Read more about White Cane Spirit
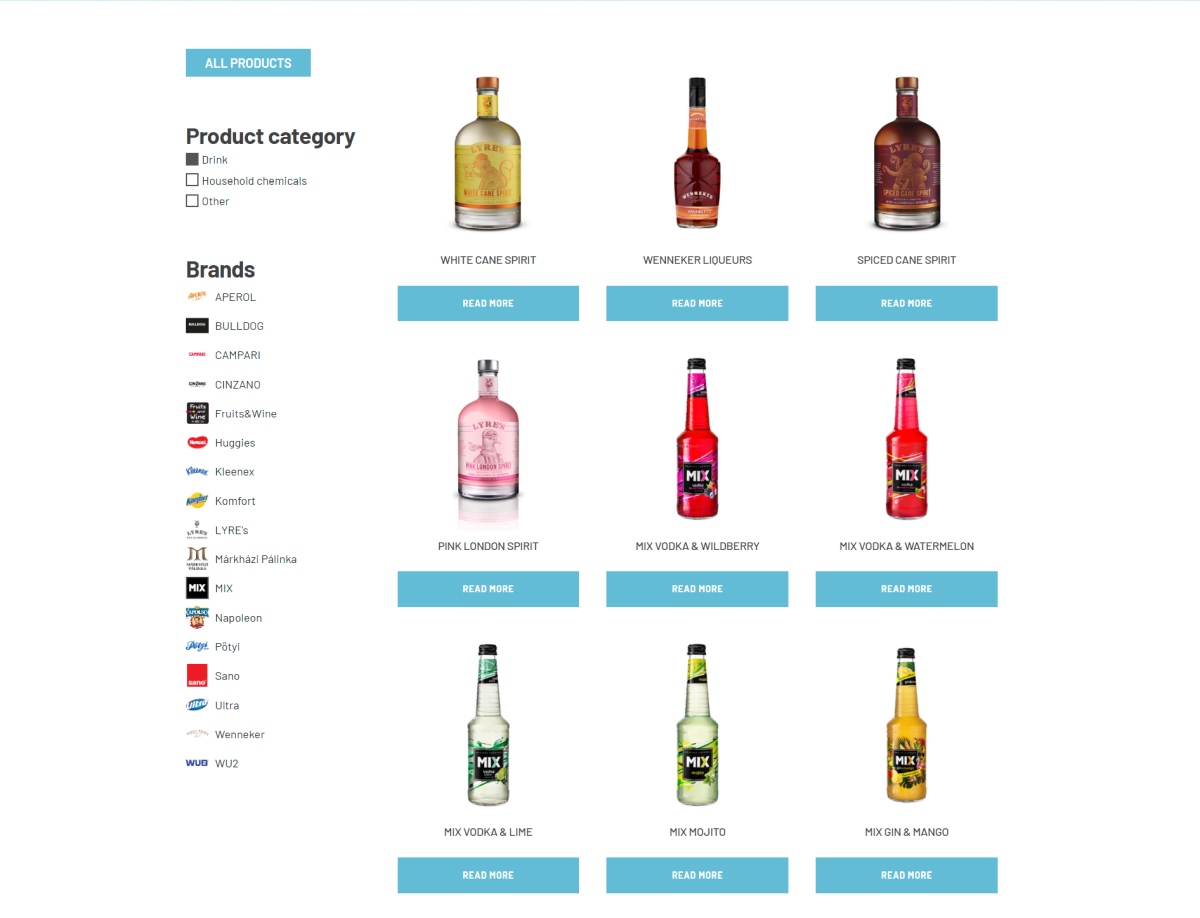The width and height of the screenshot is (1200, 918). [488, 303]
